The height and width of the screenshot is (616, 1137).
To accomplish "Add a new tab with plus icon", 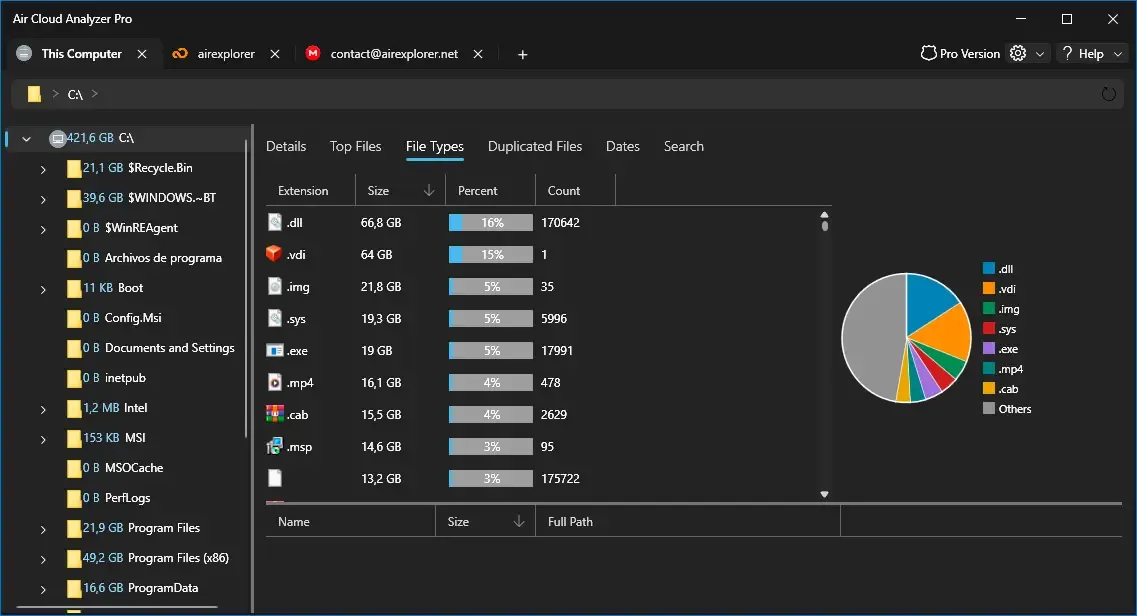I will tap(523, 54).
